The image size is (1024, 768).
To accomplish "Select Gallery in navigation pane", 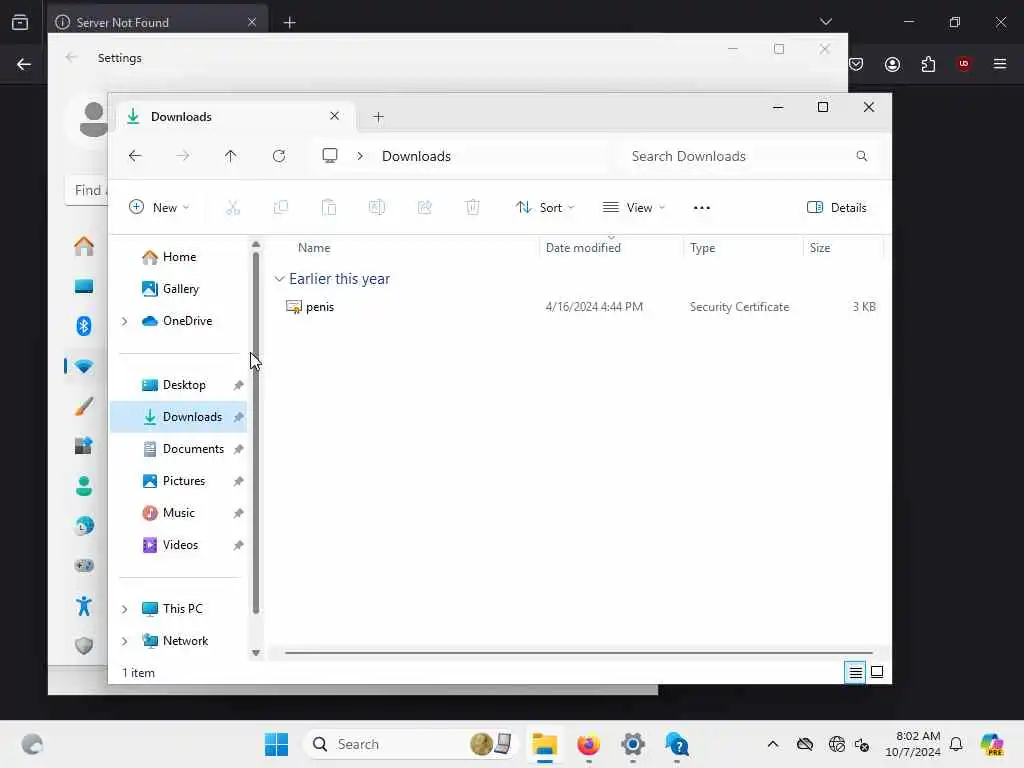I will 180,289.
